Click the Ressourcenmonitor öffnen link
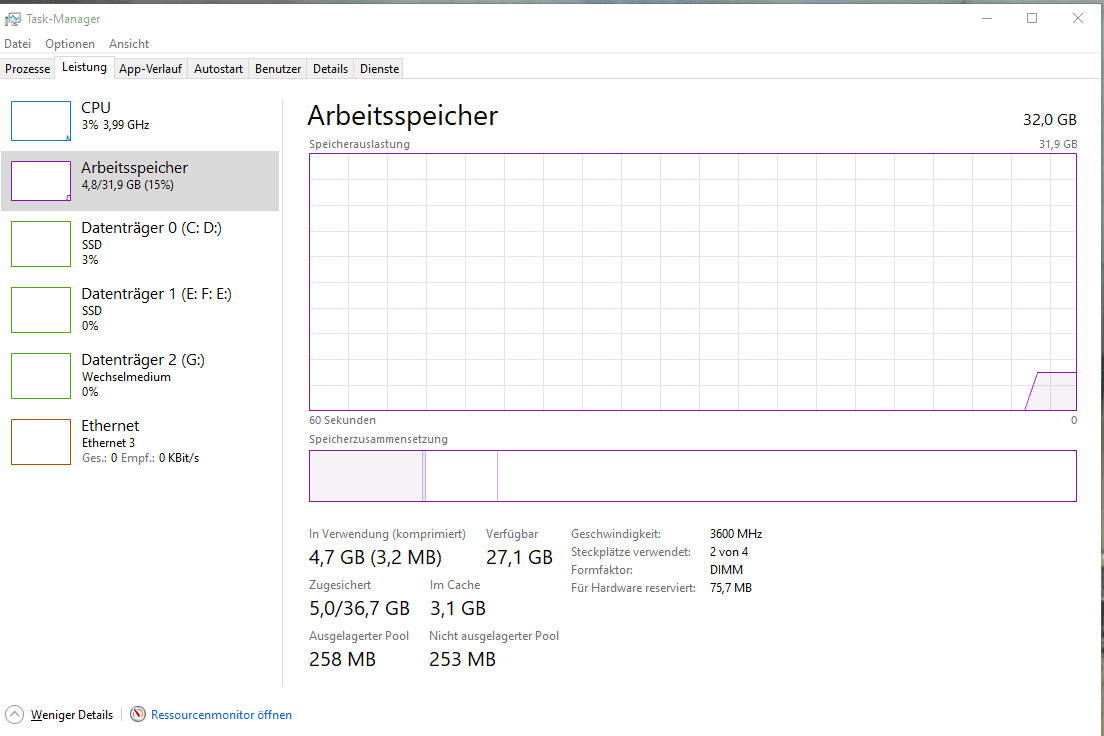The height and width of the screenshot is (736, 1104). tap(221, 715)
